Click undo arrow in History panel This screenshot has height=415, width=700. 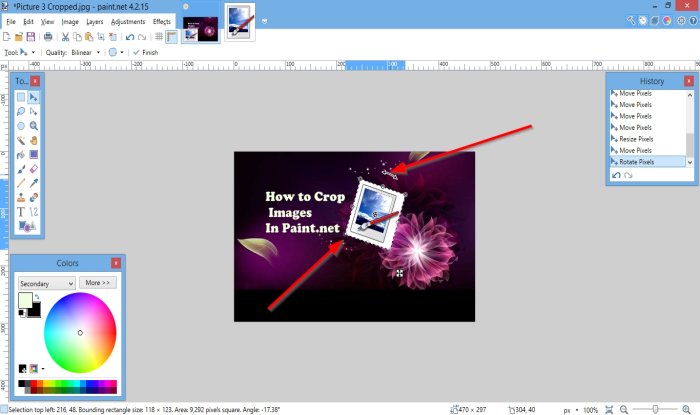[617, 175]
